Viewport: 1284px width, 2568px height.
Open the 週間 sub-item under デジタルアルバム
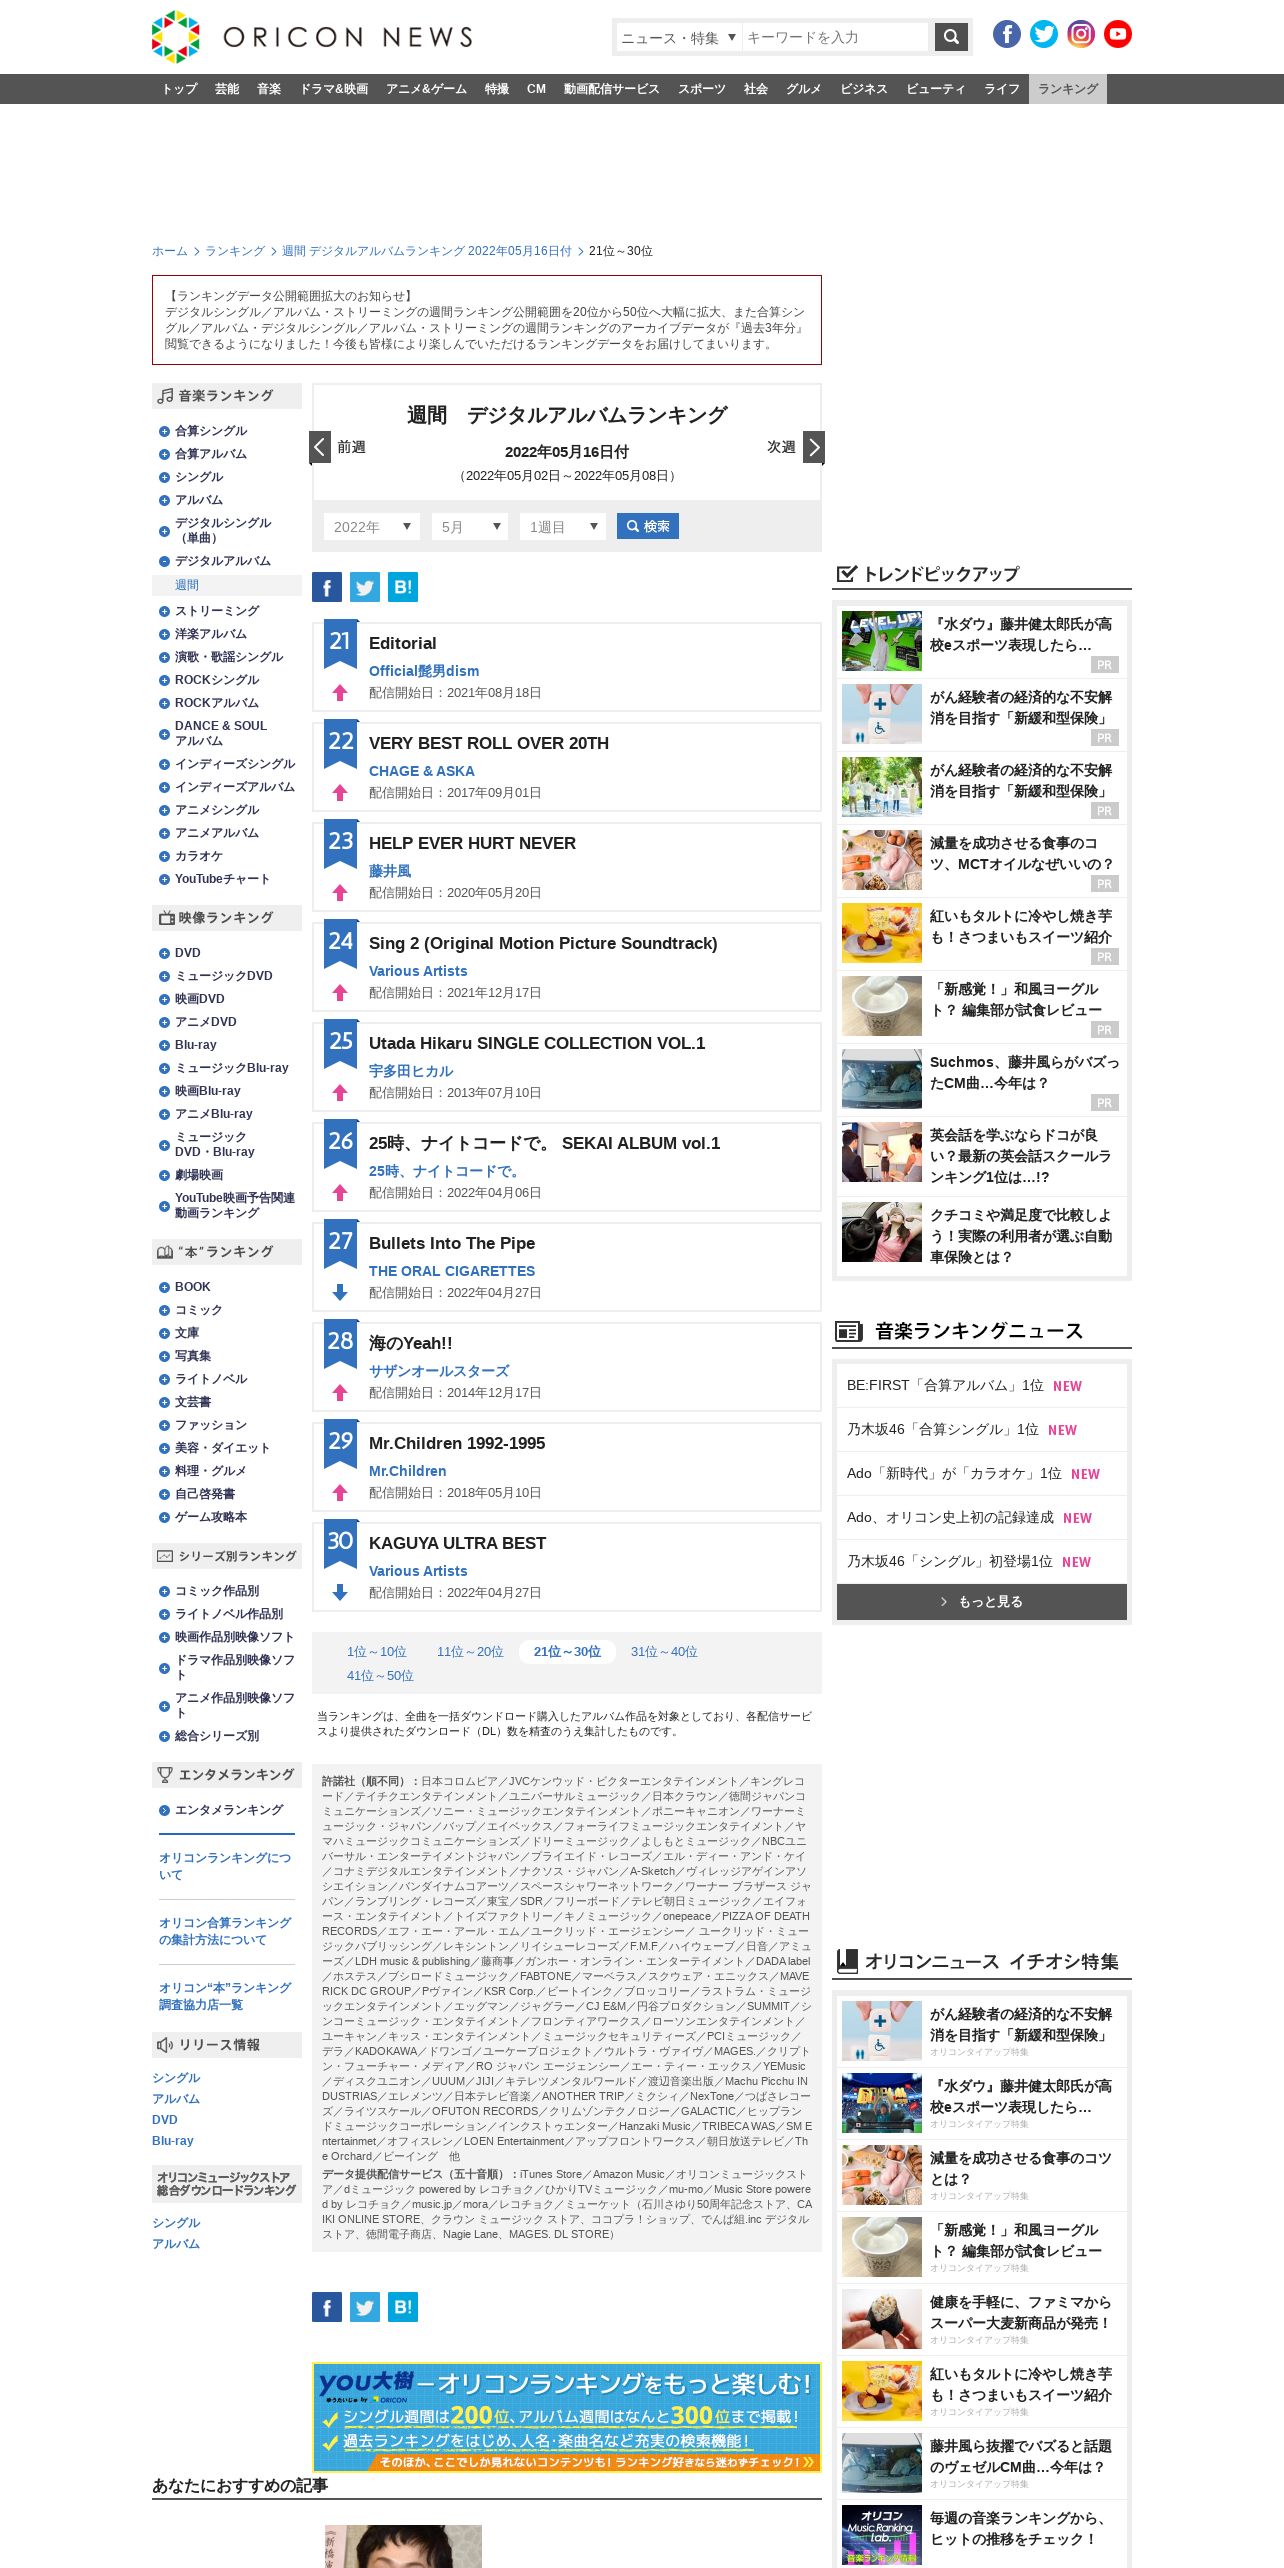coord(187,585)
